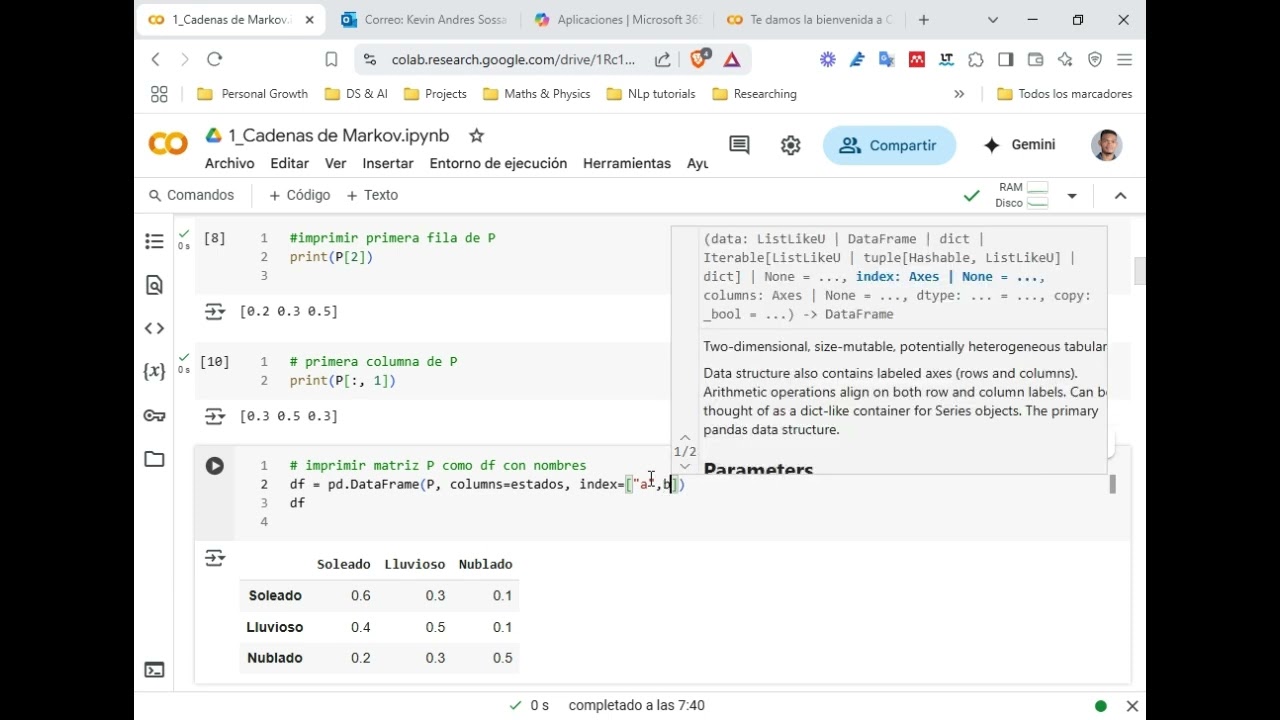Open Brave Shields lion icon
Screen dimensions: 1280x720
click(699, 59)
